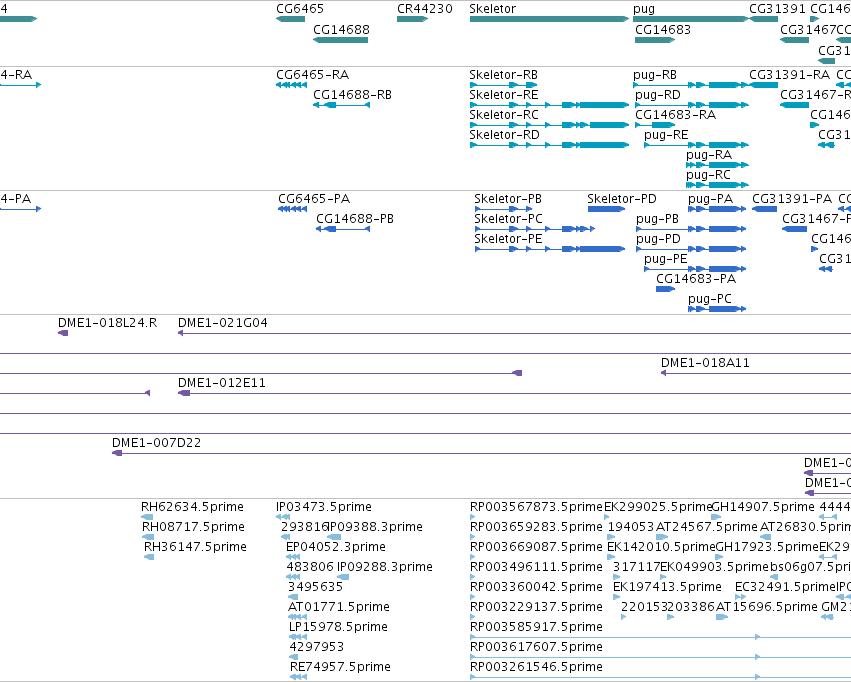Image resolution: width=851 pixels, height=682 pixels.
Task: Click protein pug-PC
Action: point(717,309)
